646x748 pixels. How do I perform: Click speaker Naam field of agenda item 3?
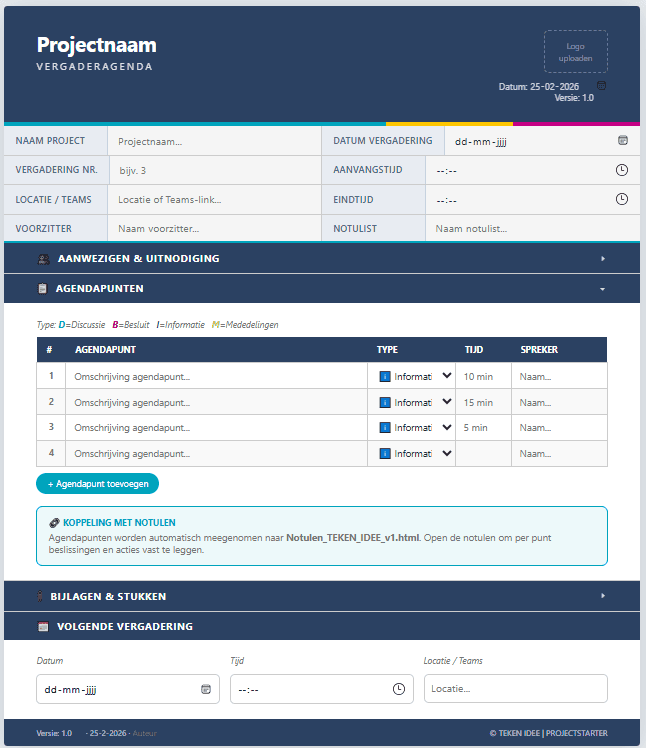click(559, 427)
